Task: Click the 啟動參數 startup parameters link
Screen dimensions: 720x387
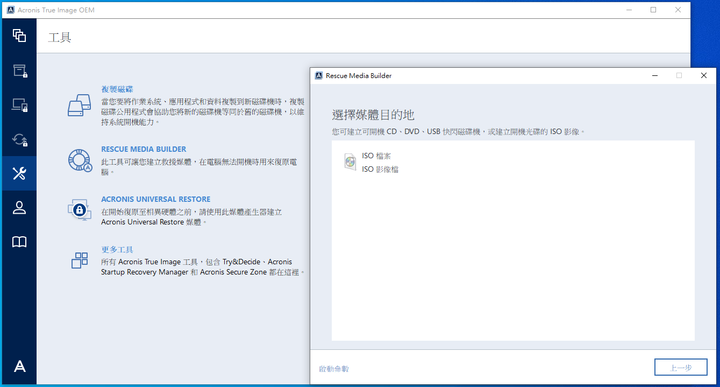Action: click(x=334, y=369)
